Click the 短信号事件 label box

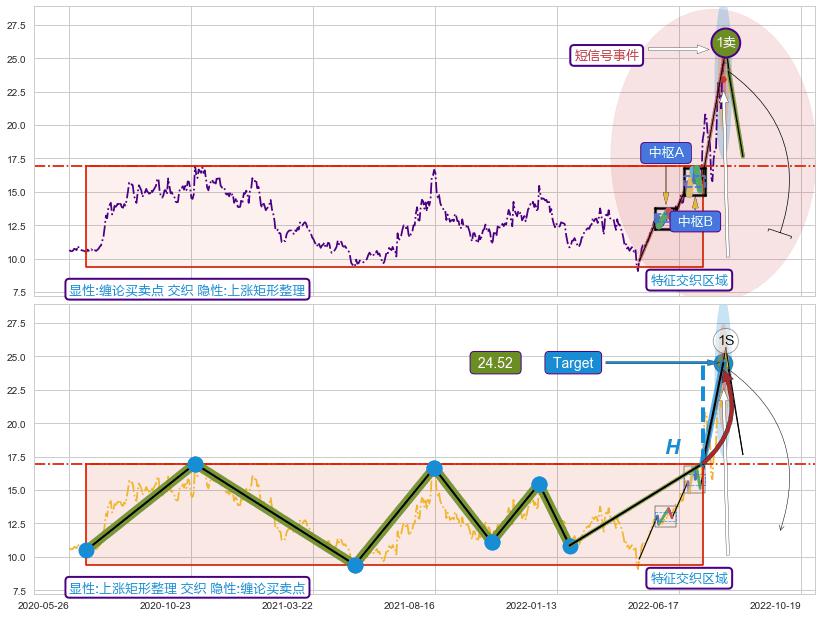pos(606,56)
